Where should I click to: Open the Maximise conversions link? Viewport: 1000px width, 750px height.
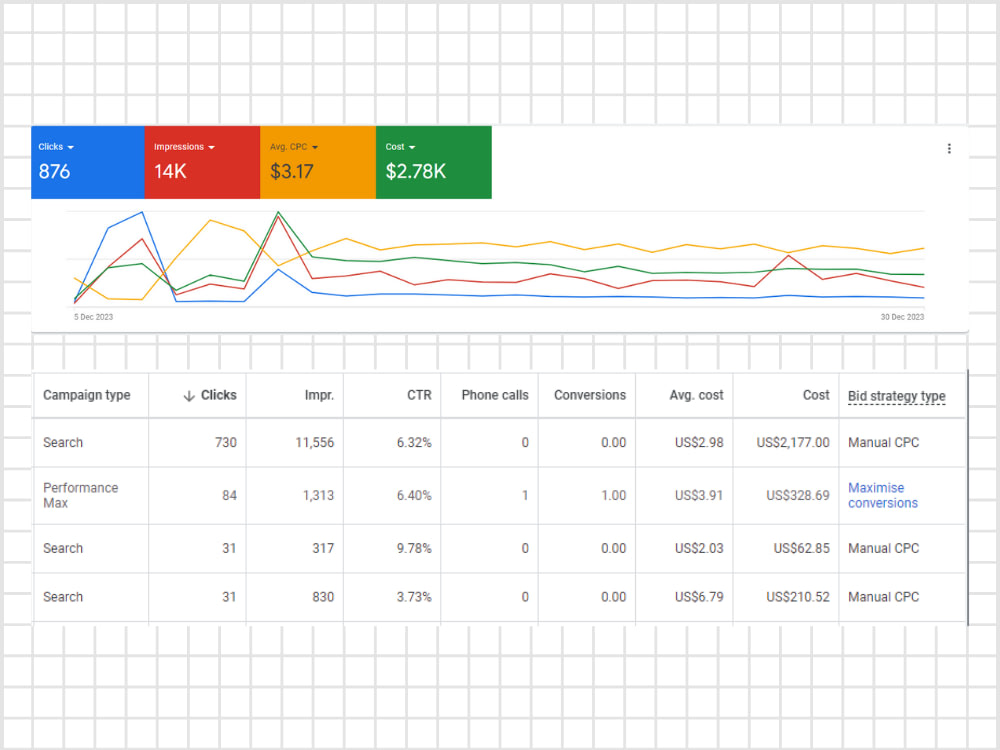pyautogui.click(x=883, y=496)
